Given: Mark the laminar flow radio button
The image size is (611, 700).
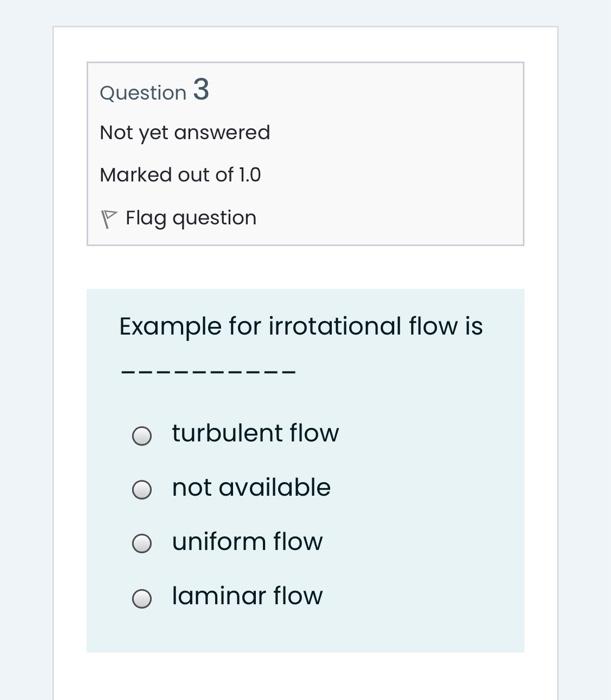Looking at the screenshot, I should [x=143, y=597].
